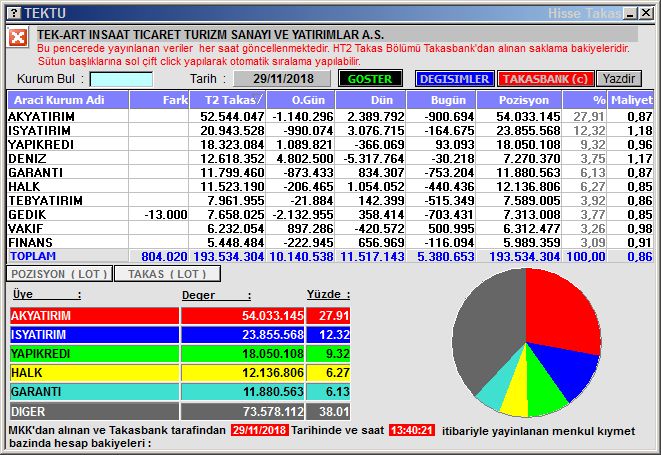Select the YAPIKREDI table row name

point(41,145)
